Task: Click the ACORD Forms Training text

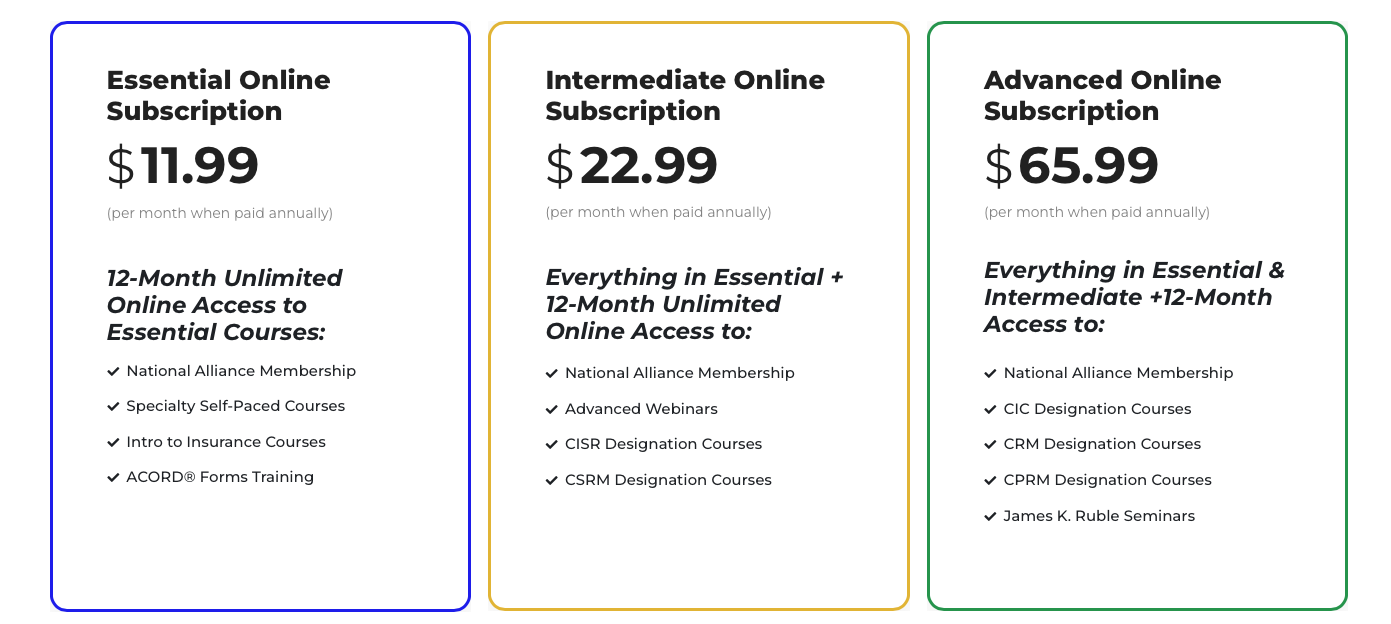Action: coord(220,477)
